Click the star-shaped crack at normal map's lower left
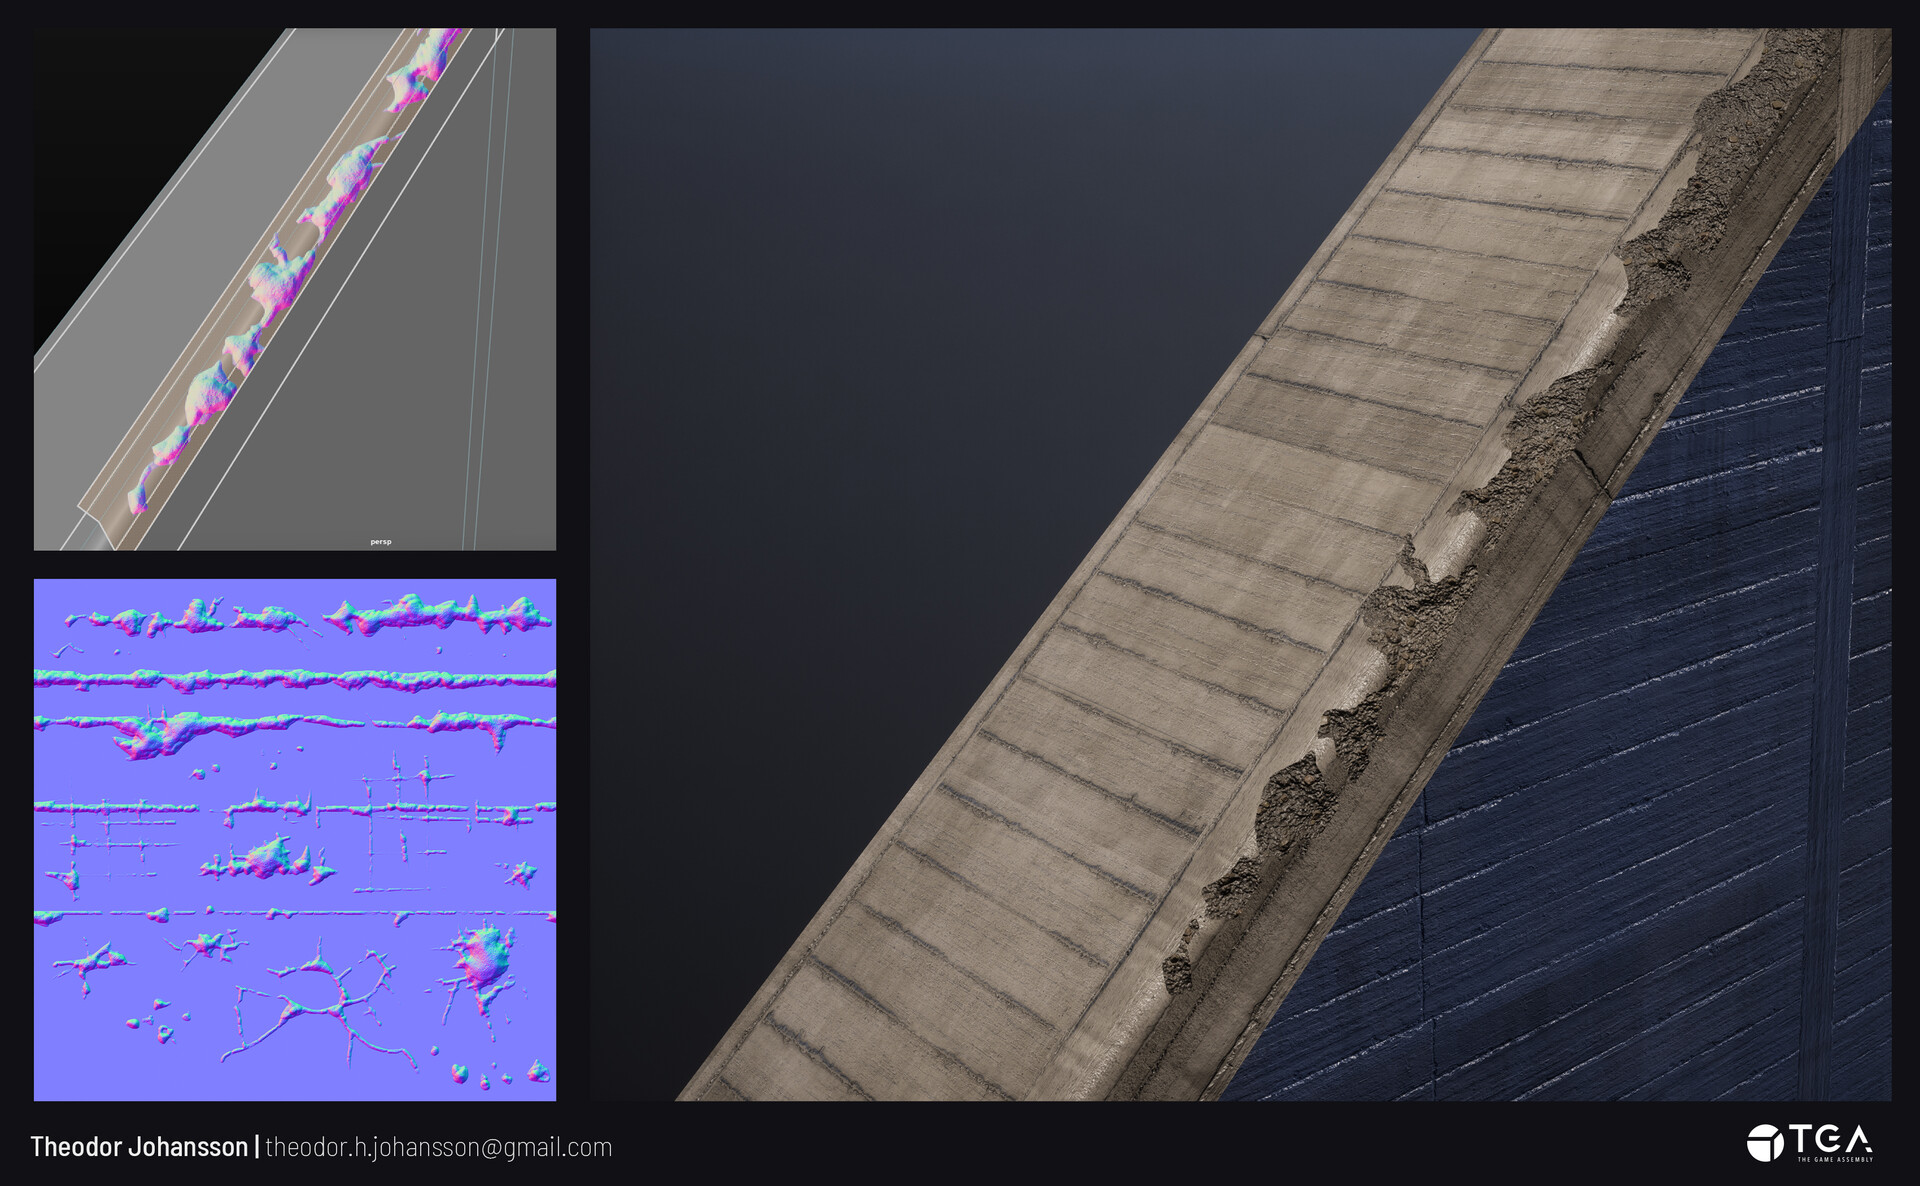Viewport: 1920px width, 1186px height. 90,962
